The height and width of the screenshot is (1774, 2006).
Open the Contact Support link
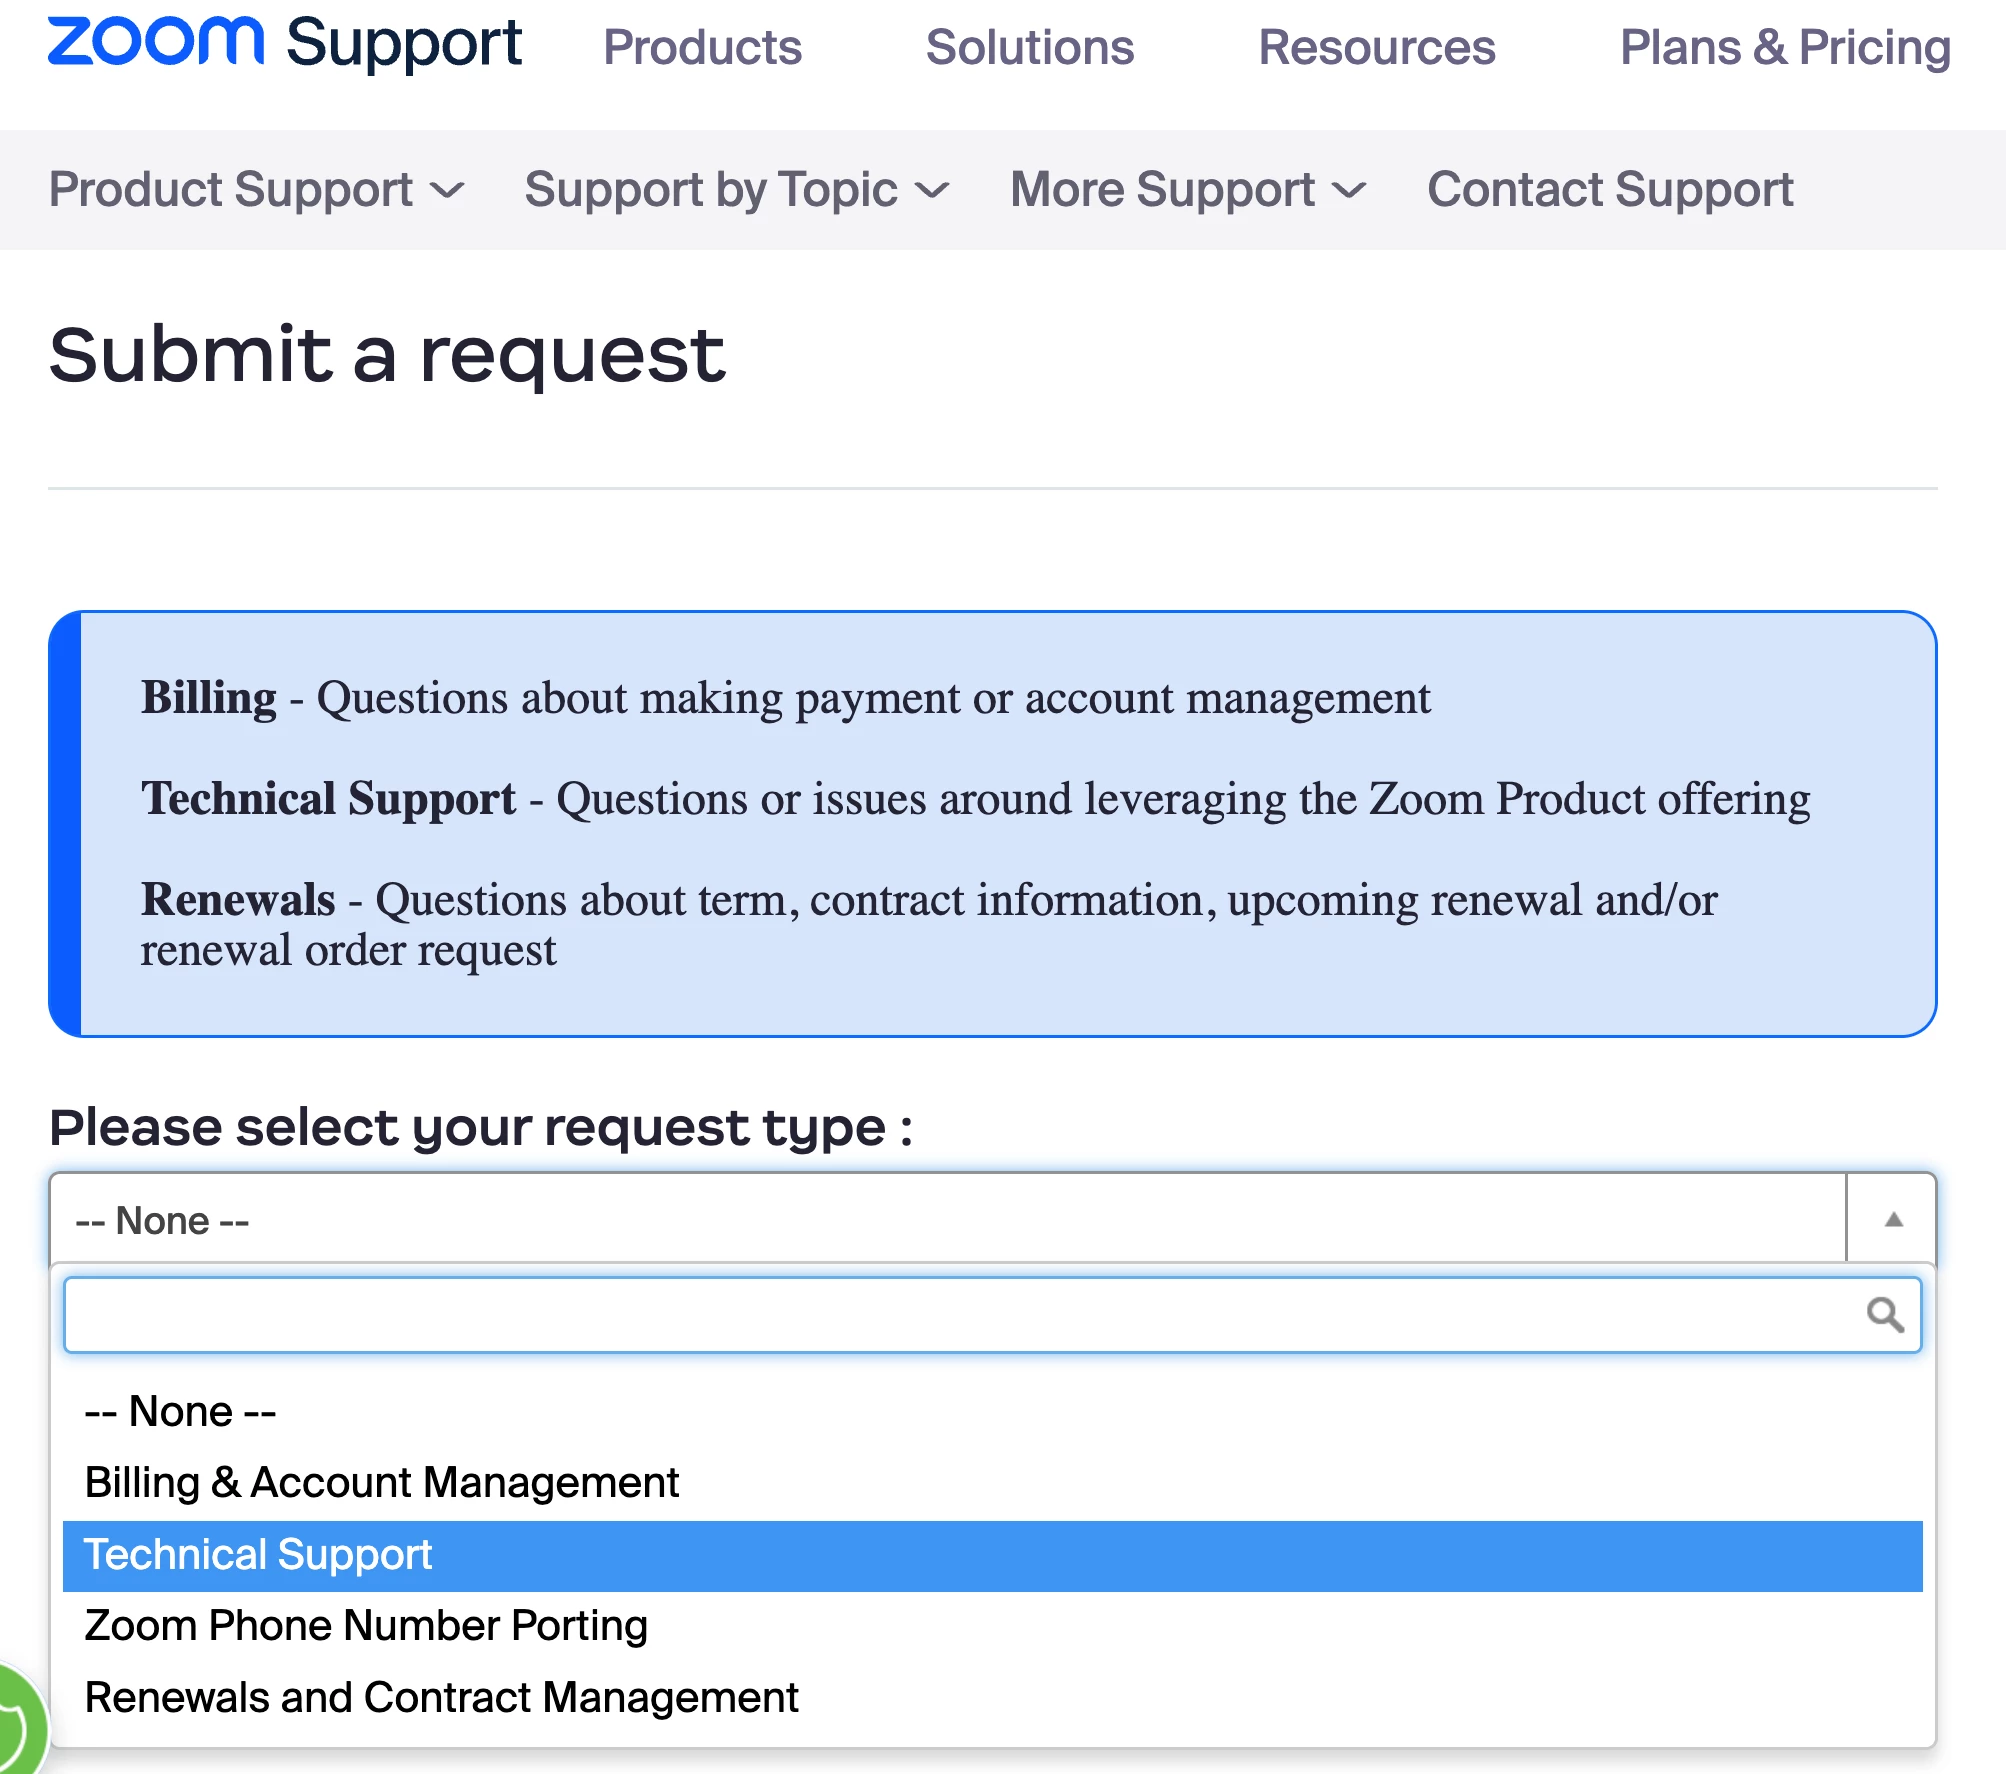point(1610,190)
